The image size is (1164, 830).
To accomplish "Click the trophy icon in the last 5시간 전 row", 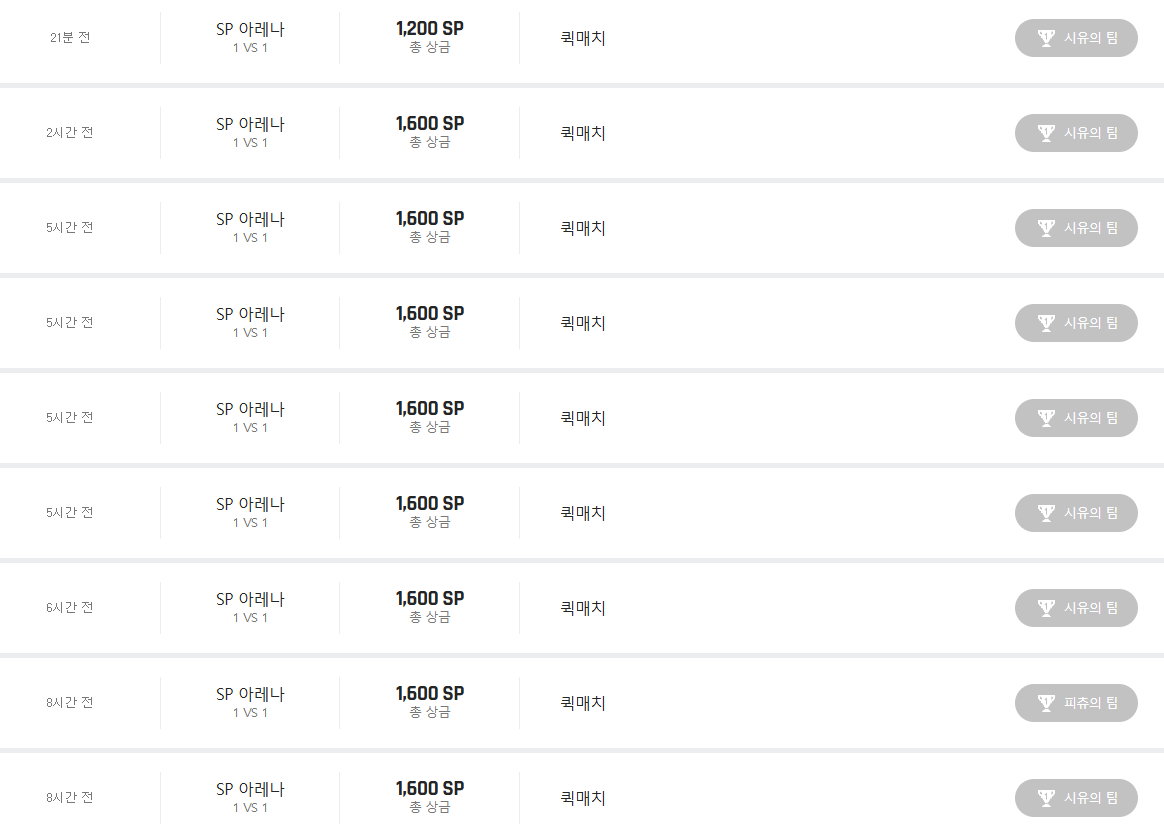I will 1046,513.
